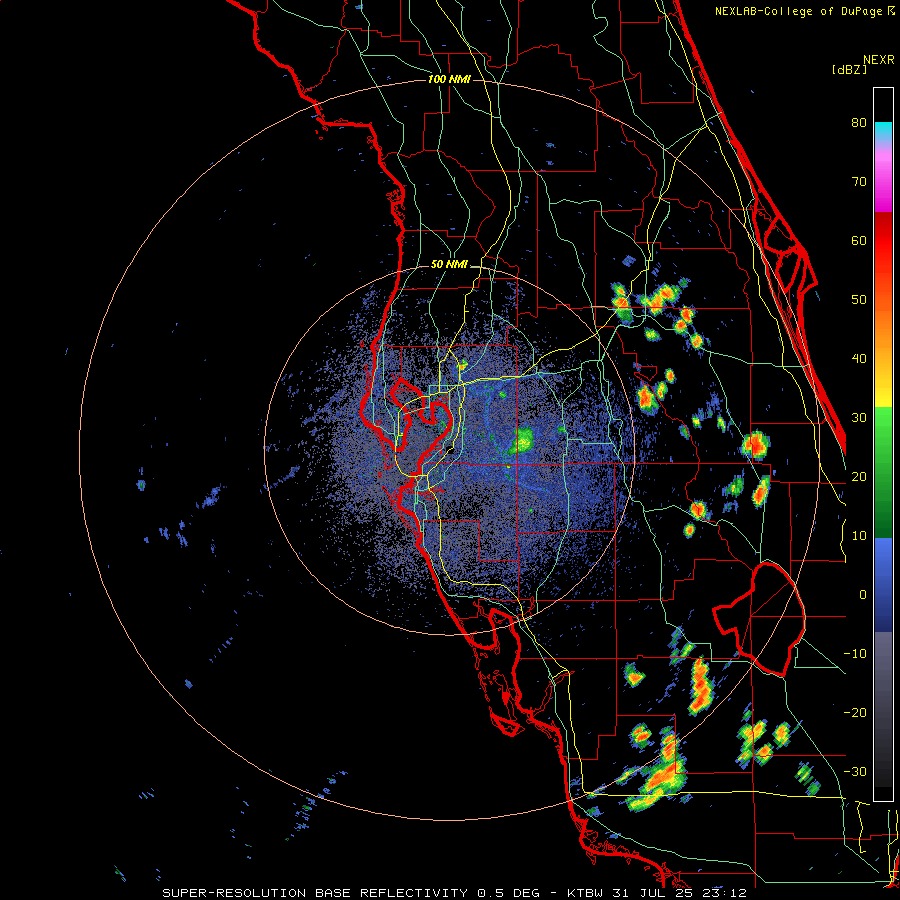The image size is (900, 900).
Task: Click the Lake Okeechobee outline on the map
Action: (x=759, y=619)
